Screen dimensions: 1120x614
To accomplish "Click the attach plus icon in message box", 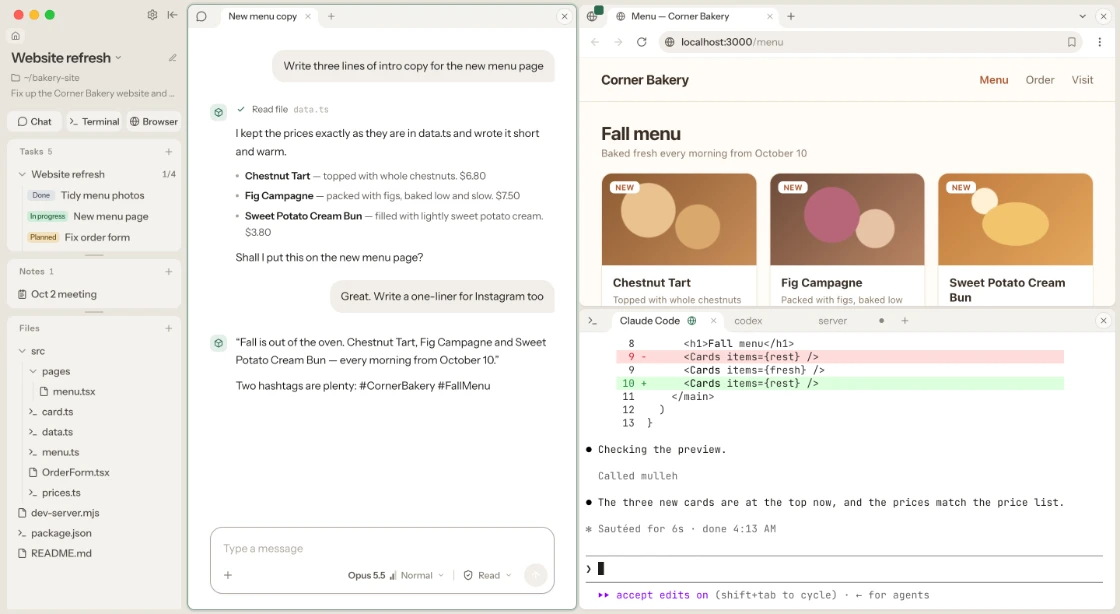I will click(228, 575).
